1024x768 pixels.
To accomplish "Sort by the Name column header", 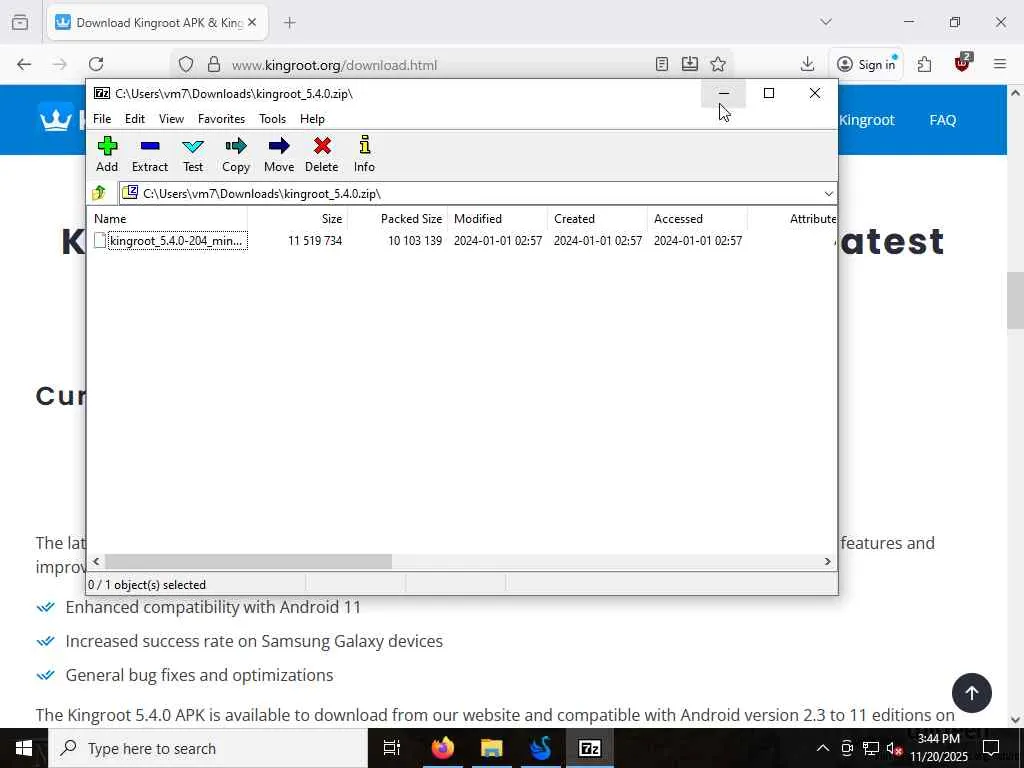I will tap(167, 219).
